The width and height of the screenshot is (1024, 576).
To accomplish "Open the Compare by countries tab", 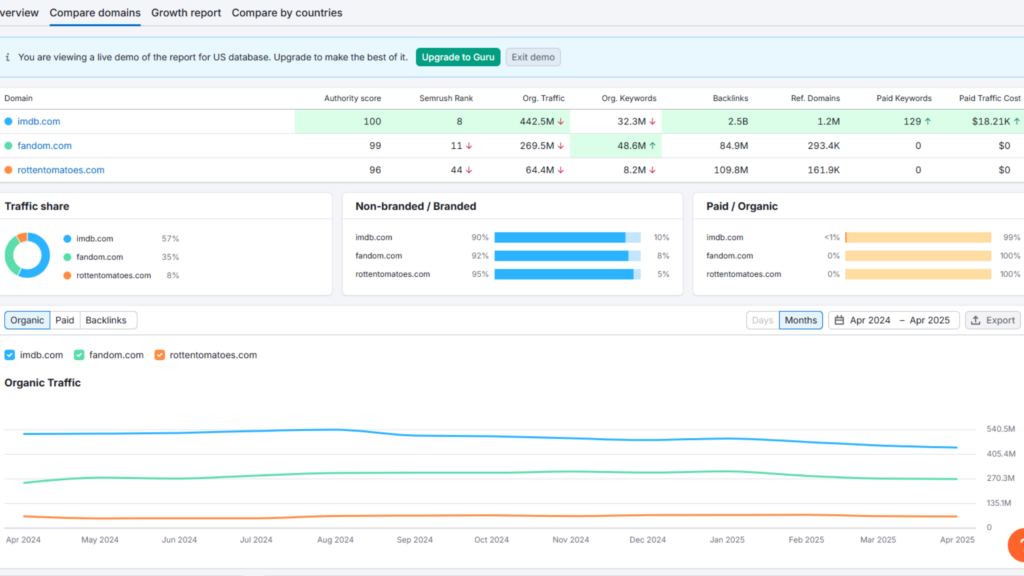I will tap(287, 13).
